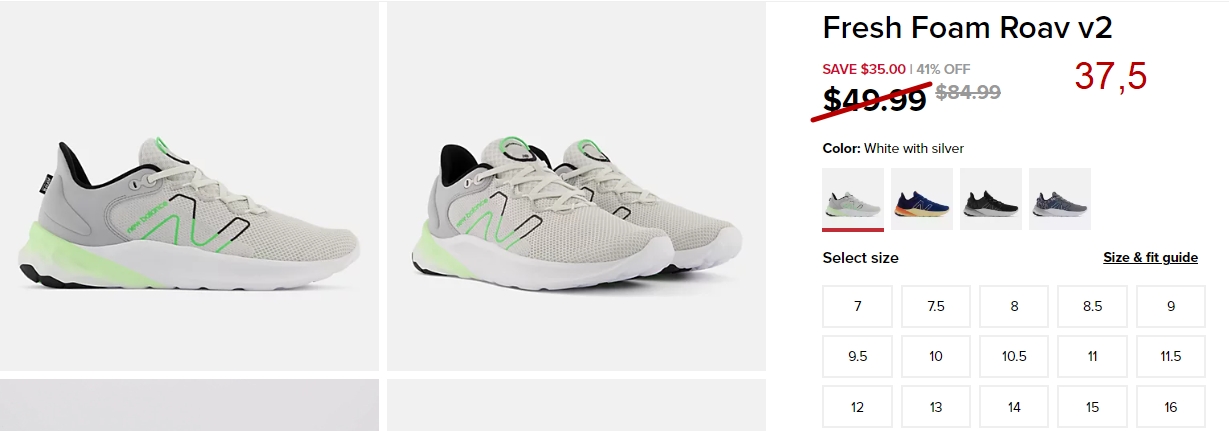Screen dimensions: 1229x431
Task: Select the grey shoe color thumbnail
Action: click(x=1060, y=199)
